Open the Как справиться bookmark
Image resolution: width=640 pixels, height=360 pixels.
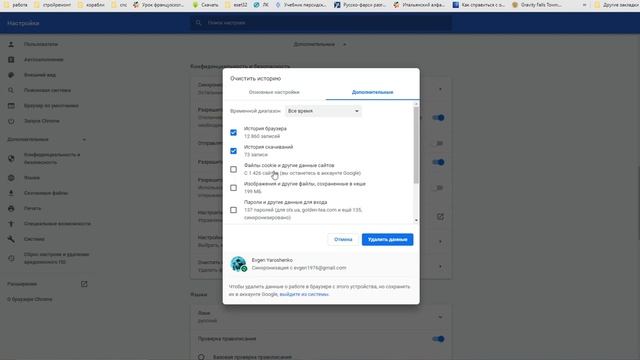(x=478, y=5)
